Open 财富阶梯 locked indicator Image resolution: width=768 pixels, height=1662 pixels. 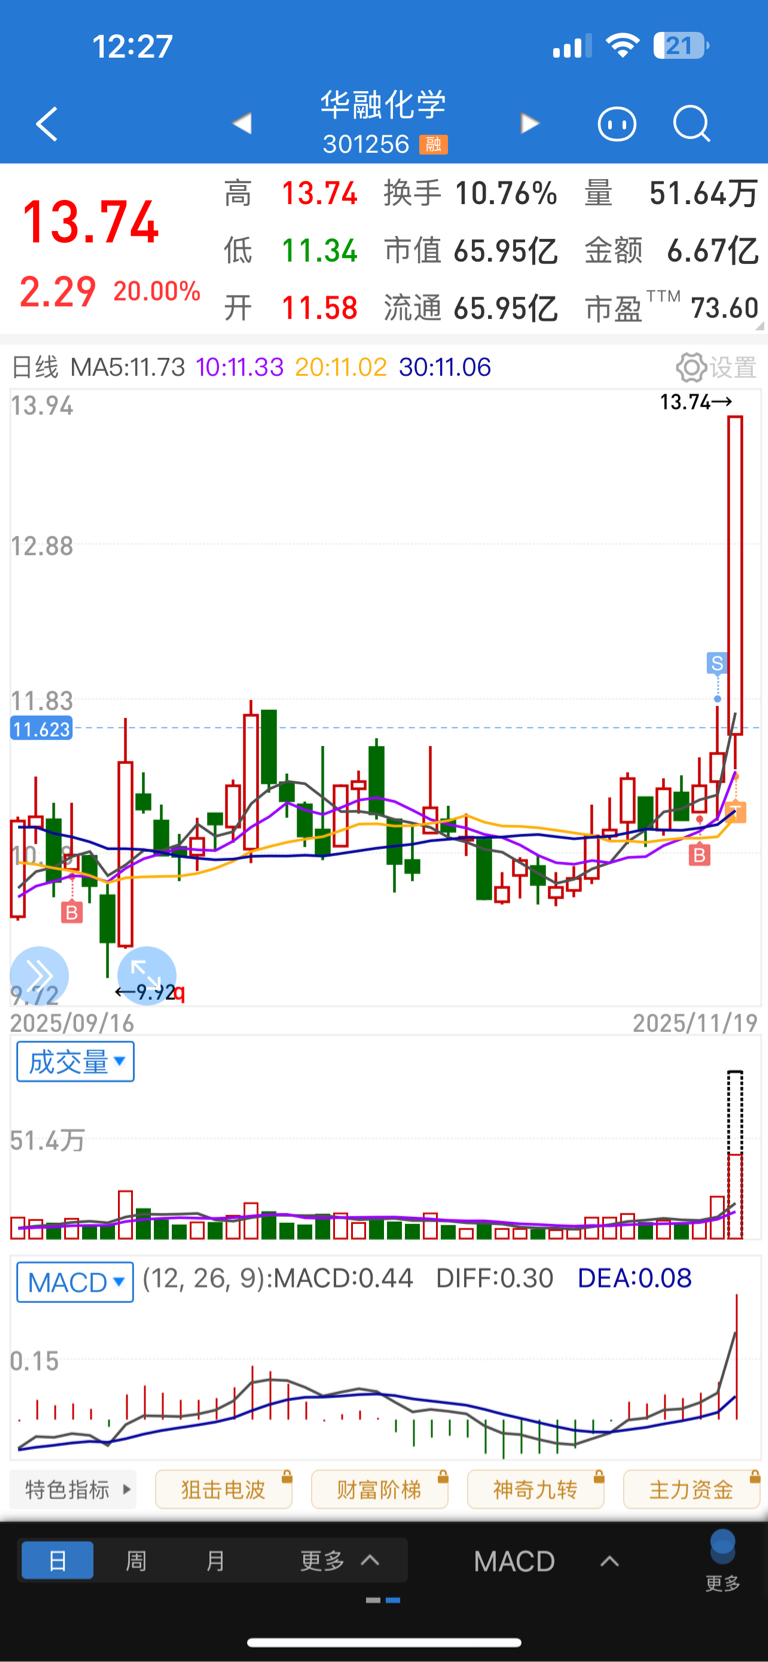click(x=380, y=1490)
